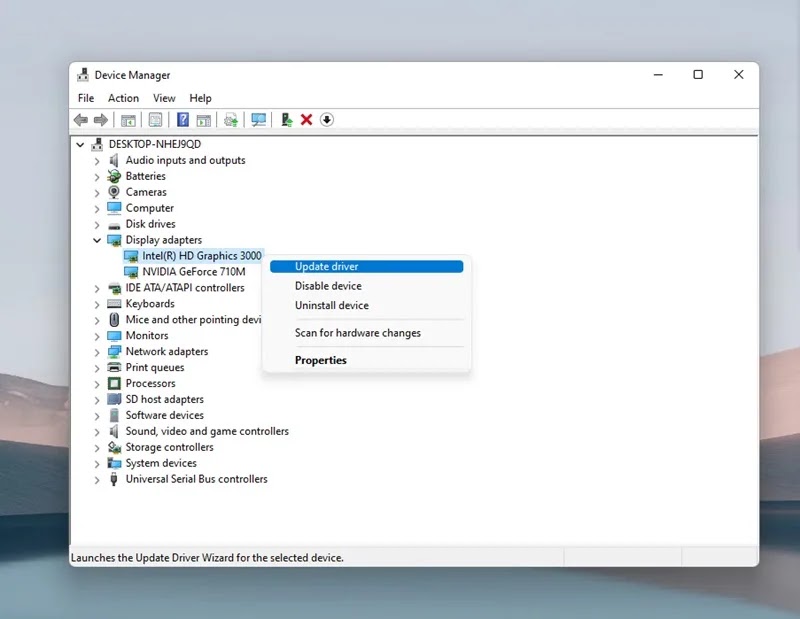Click the Batteries category icon
Screen dimensions: 800x619
tap(114, 176)
